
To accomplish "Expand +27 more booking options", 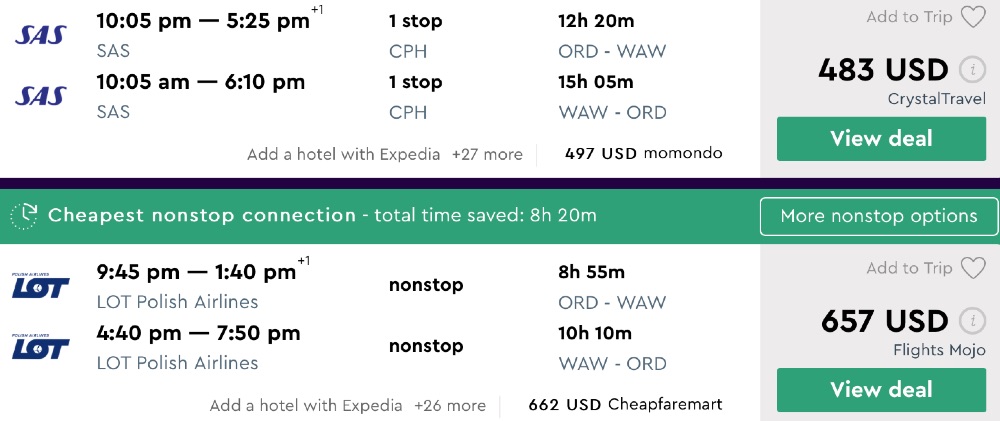I will click(x=487, y=154).
